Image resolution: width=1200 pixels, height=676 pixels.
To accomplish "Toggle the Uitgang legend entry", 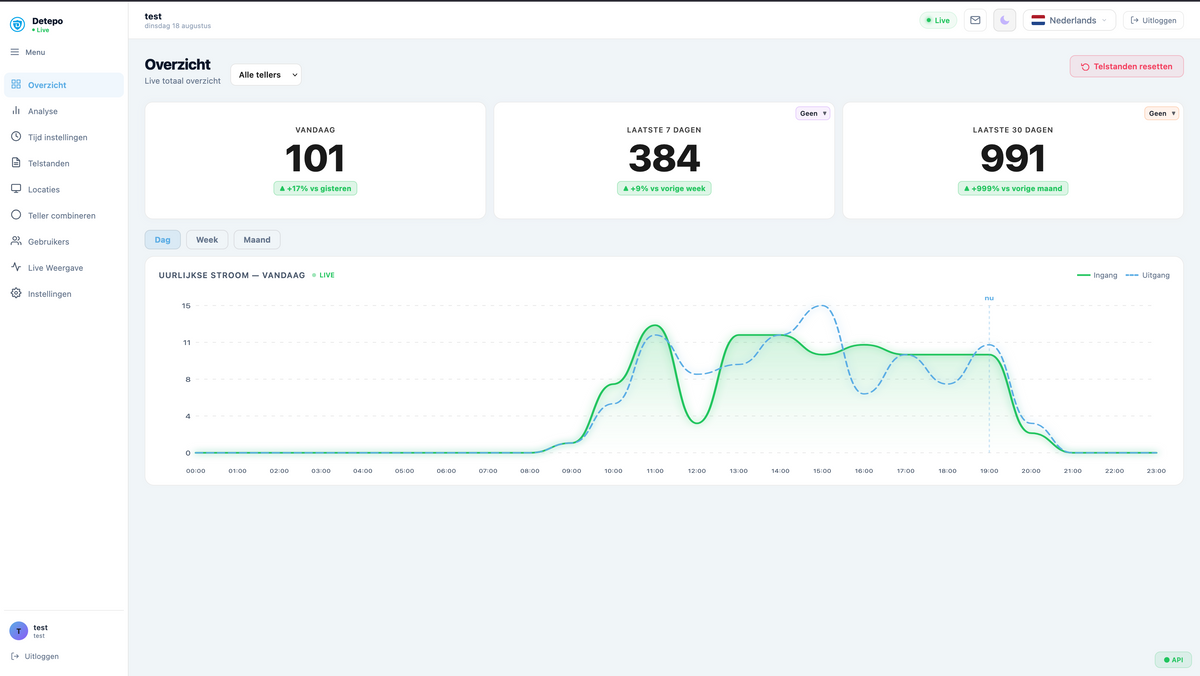I will (x=1148, y=275).
